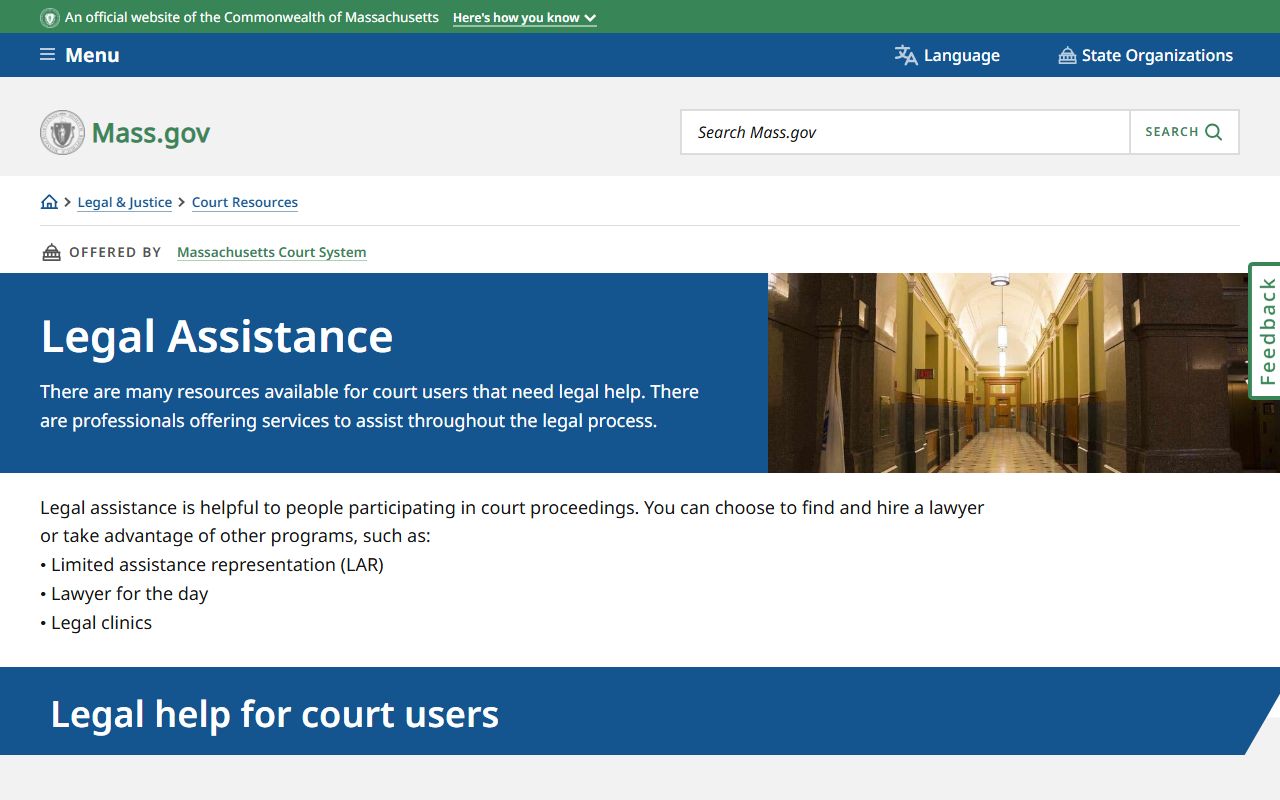
Task: Open the hamburger Menu icon
Action: [x=47, y=55]
